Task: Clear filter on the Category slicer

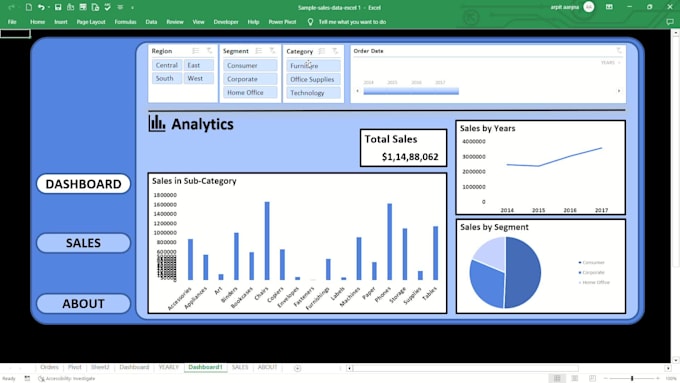Action: [335, 51]
